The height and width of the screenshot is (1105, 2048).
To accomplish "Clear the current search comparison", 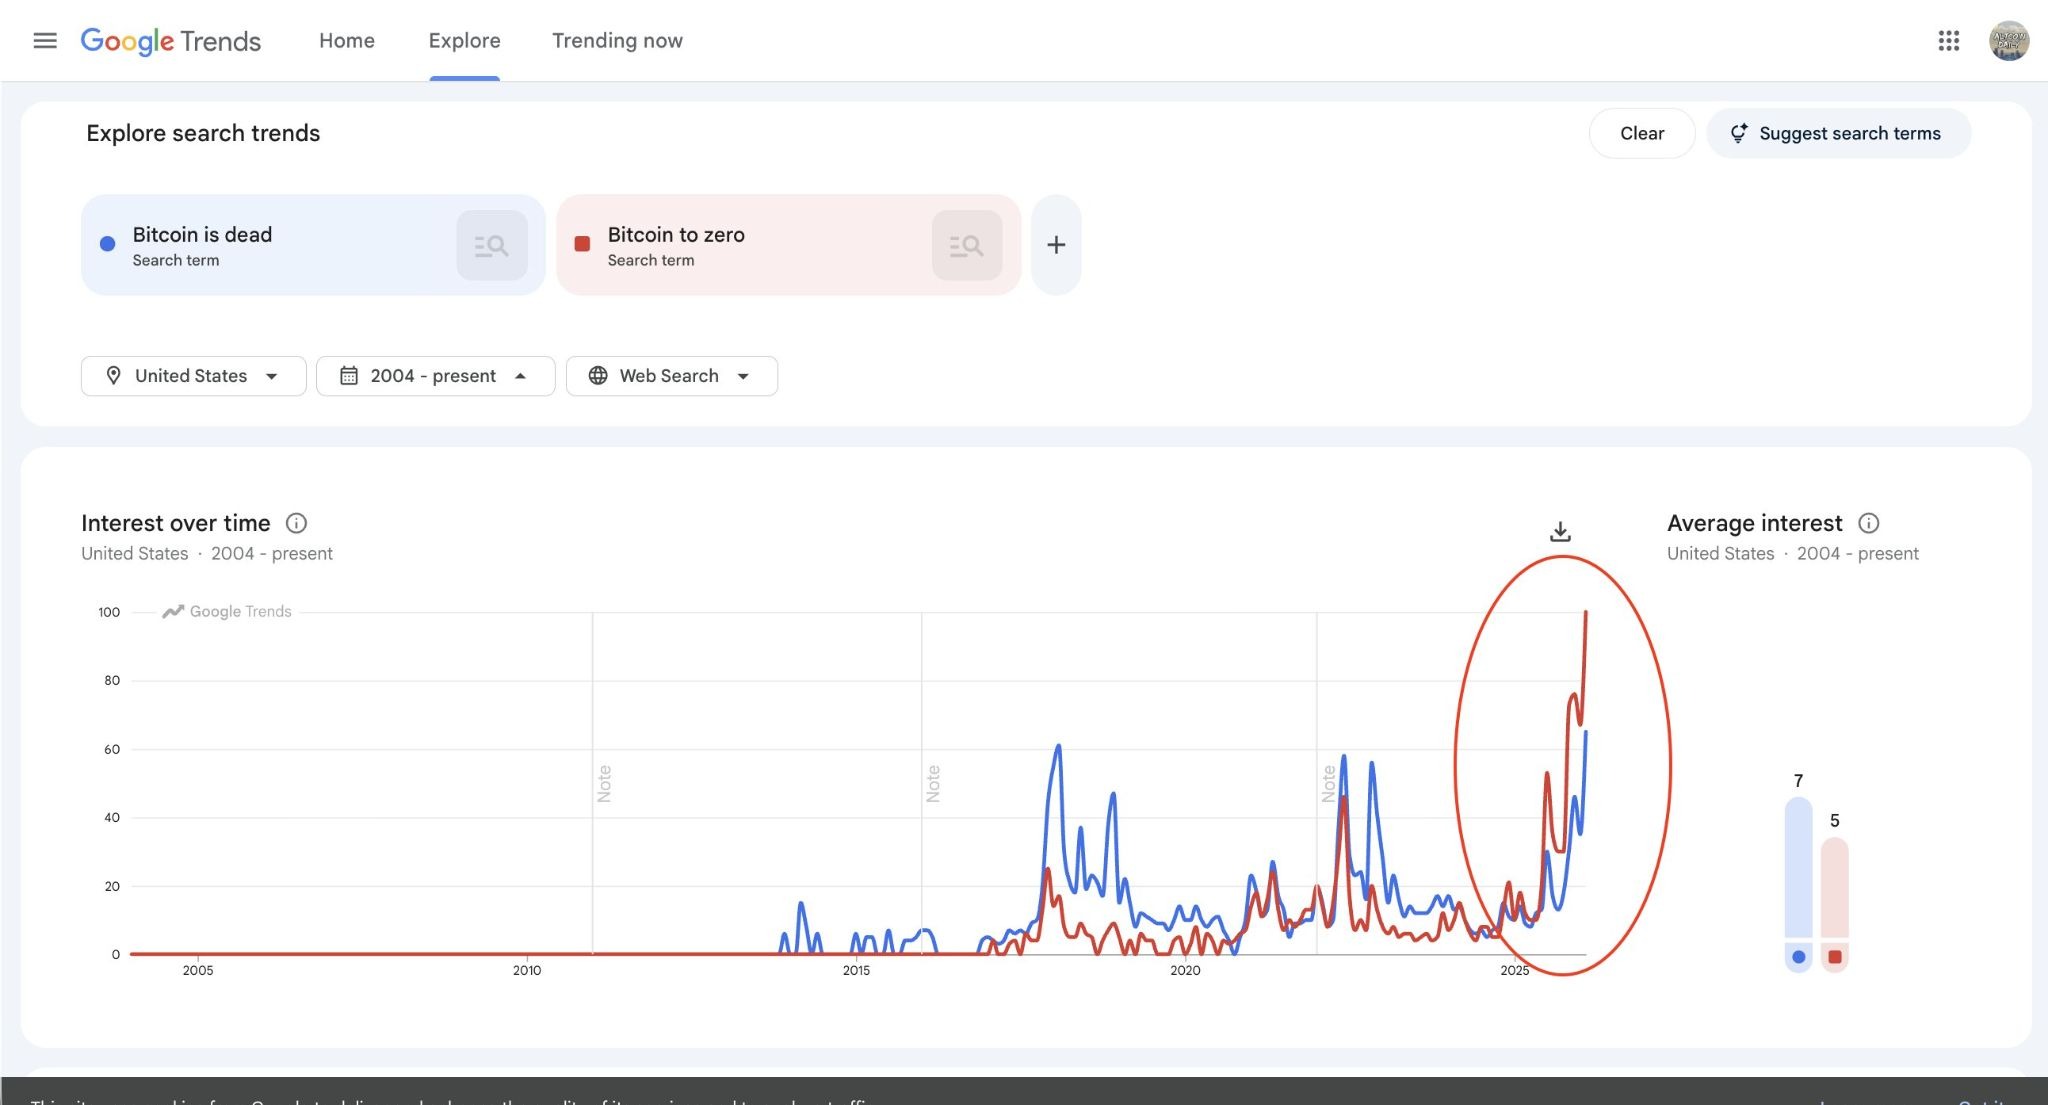I will 1641,133.
